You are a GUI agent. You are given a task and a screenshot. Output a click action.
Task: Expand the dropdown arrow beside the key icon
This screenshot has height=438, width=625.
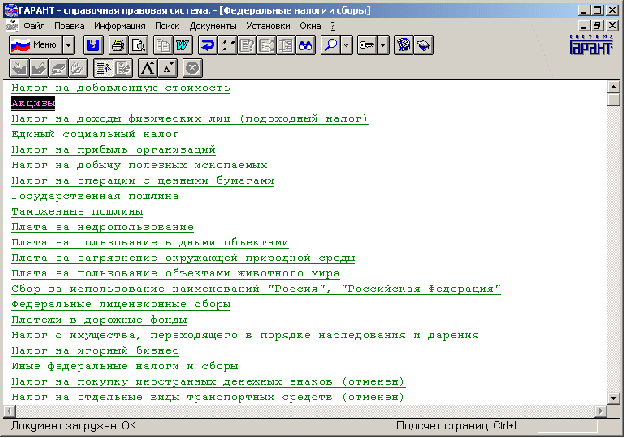point(383,45)
